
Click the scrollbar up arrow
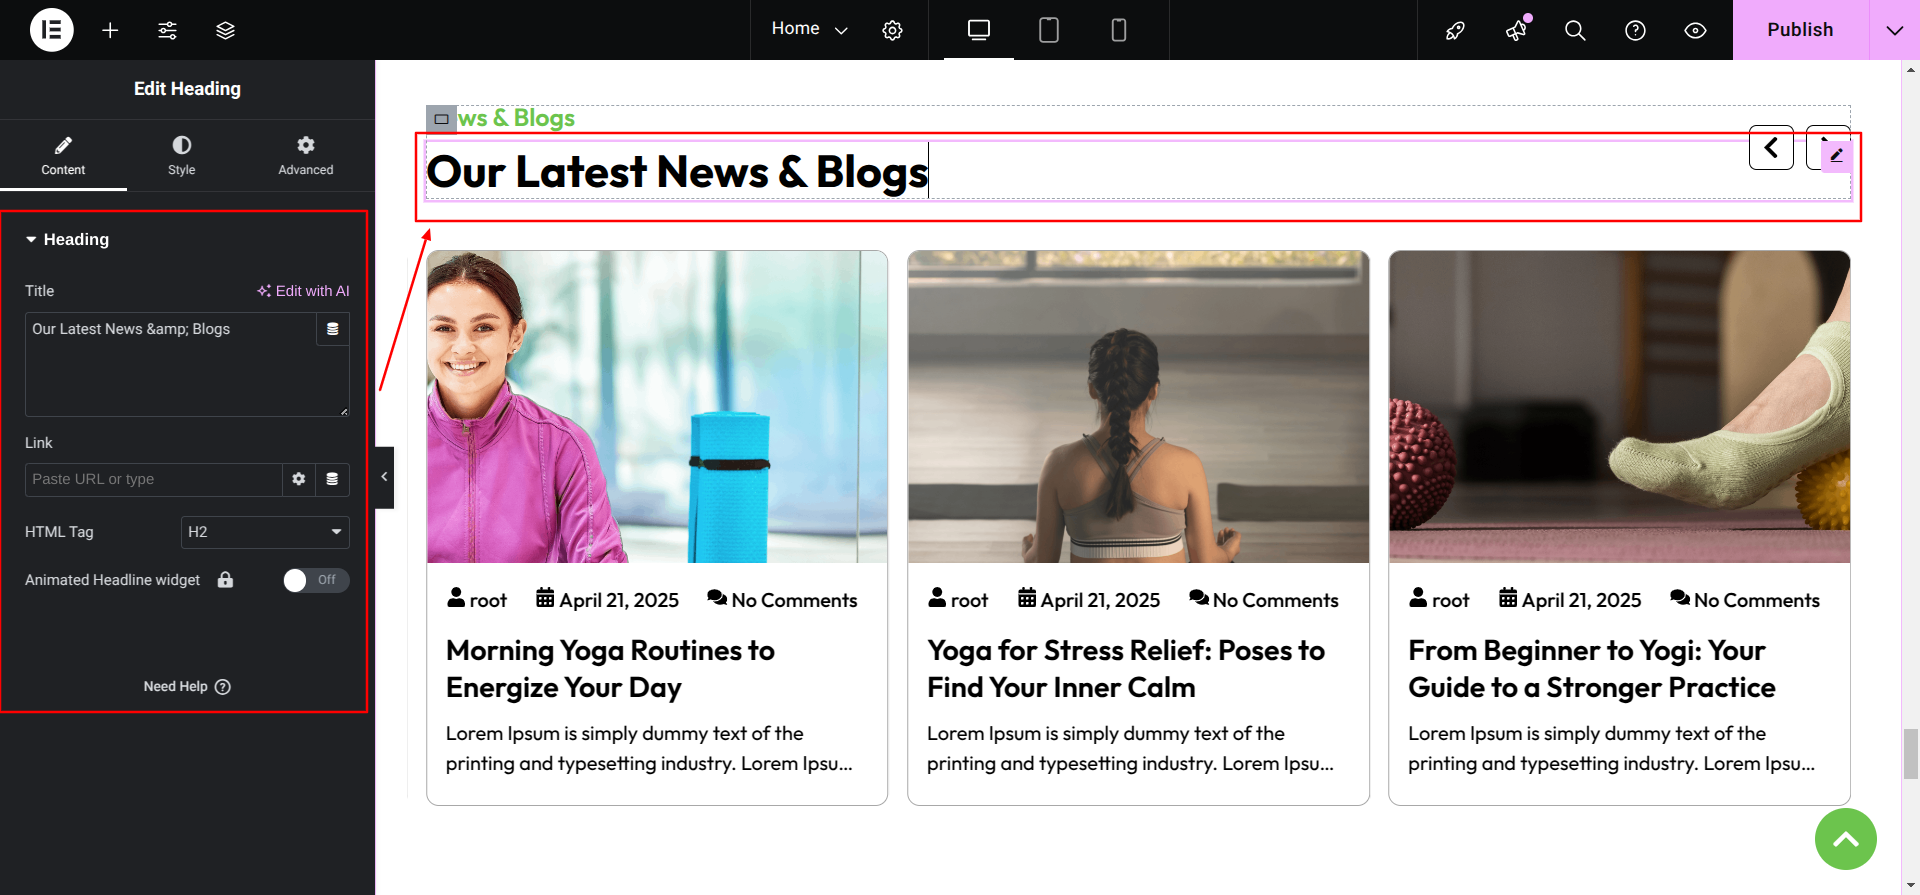pos(1910,70)
